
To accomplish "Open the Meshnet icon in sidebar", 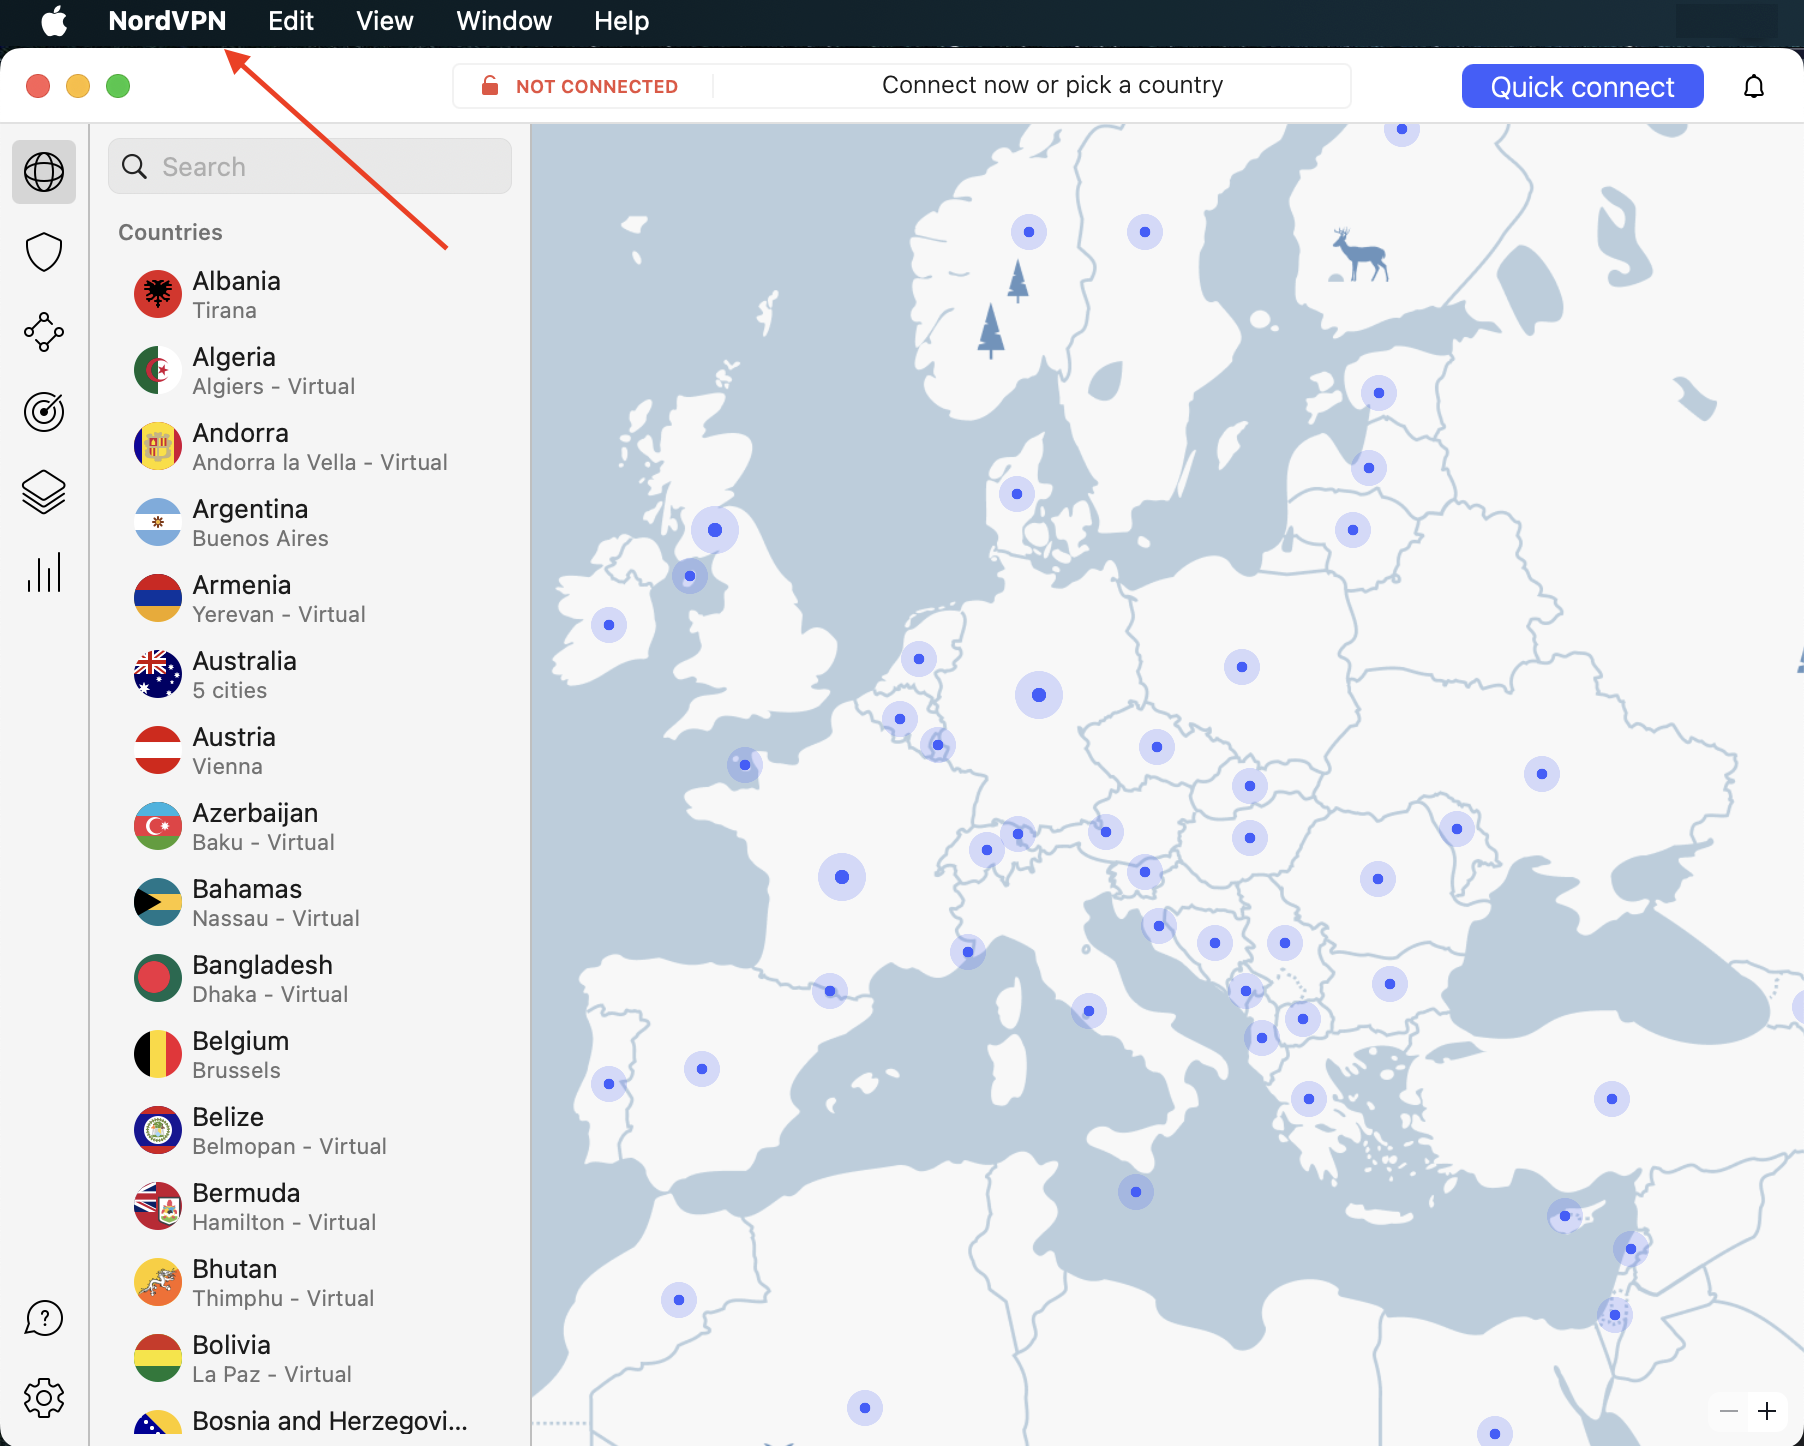I will (x=44, y=332).
